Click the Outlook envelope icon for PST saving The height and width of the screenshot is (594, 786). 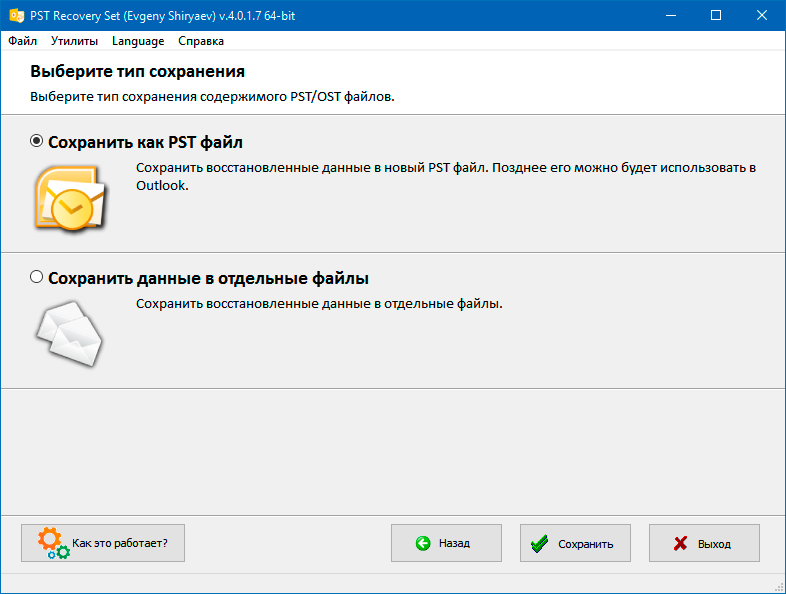click(x=71, y=198)
